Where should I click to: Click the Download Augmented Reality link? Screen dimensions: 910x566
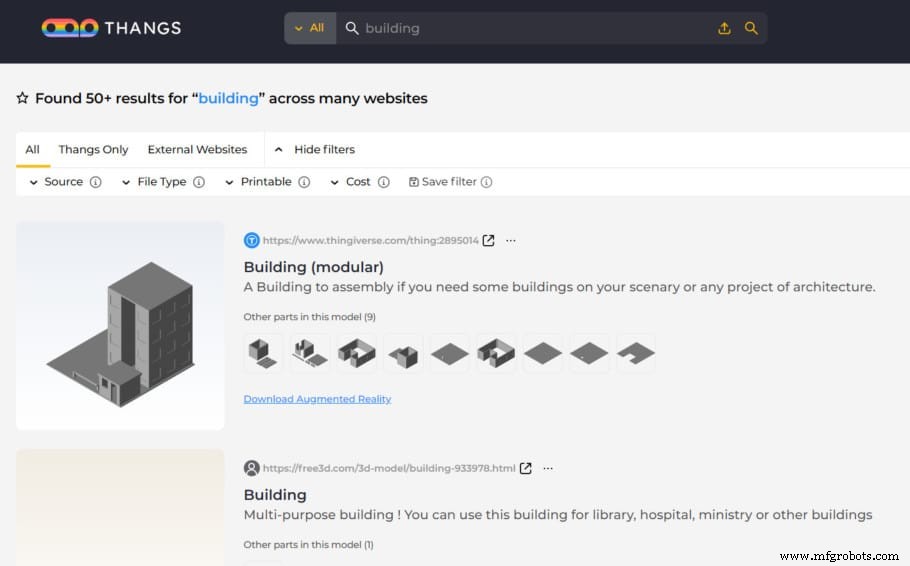317,399
